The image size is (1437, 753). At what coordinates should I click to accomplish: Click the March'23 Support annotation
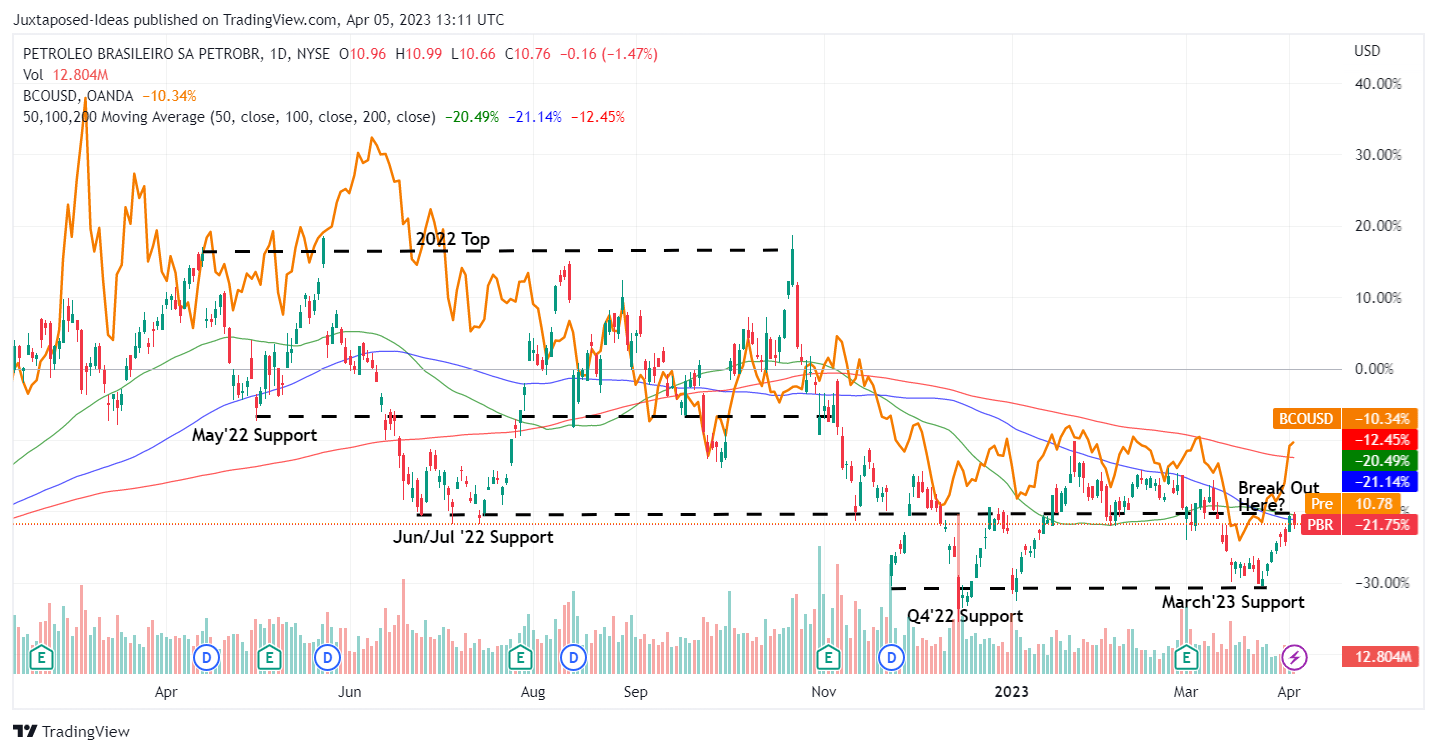1233,602
